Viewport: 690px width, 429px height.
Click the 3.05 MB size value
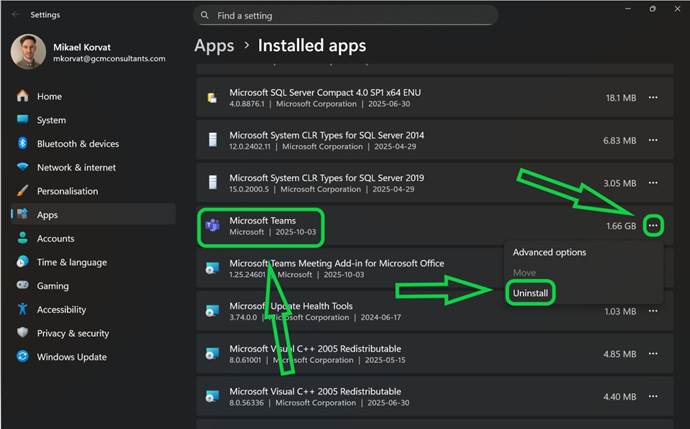(620, 183)
